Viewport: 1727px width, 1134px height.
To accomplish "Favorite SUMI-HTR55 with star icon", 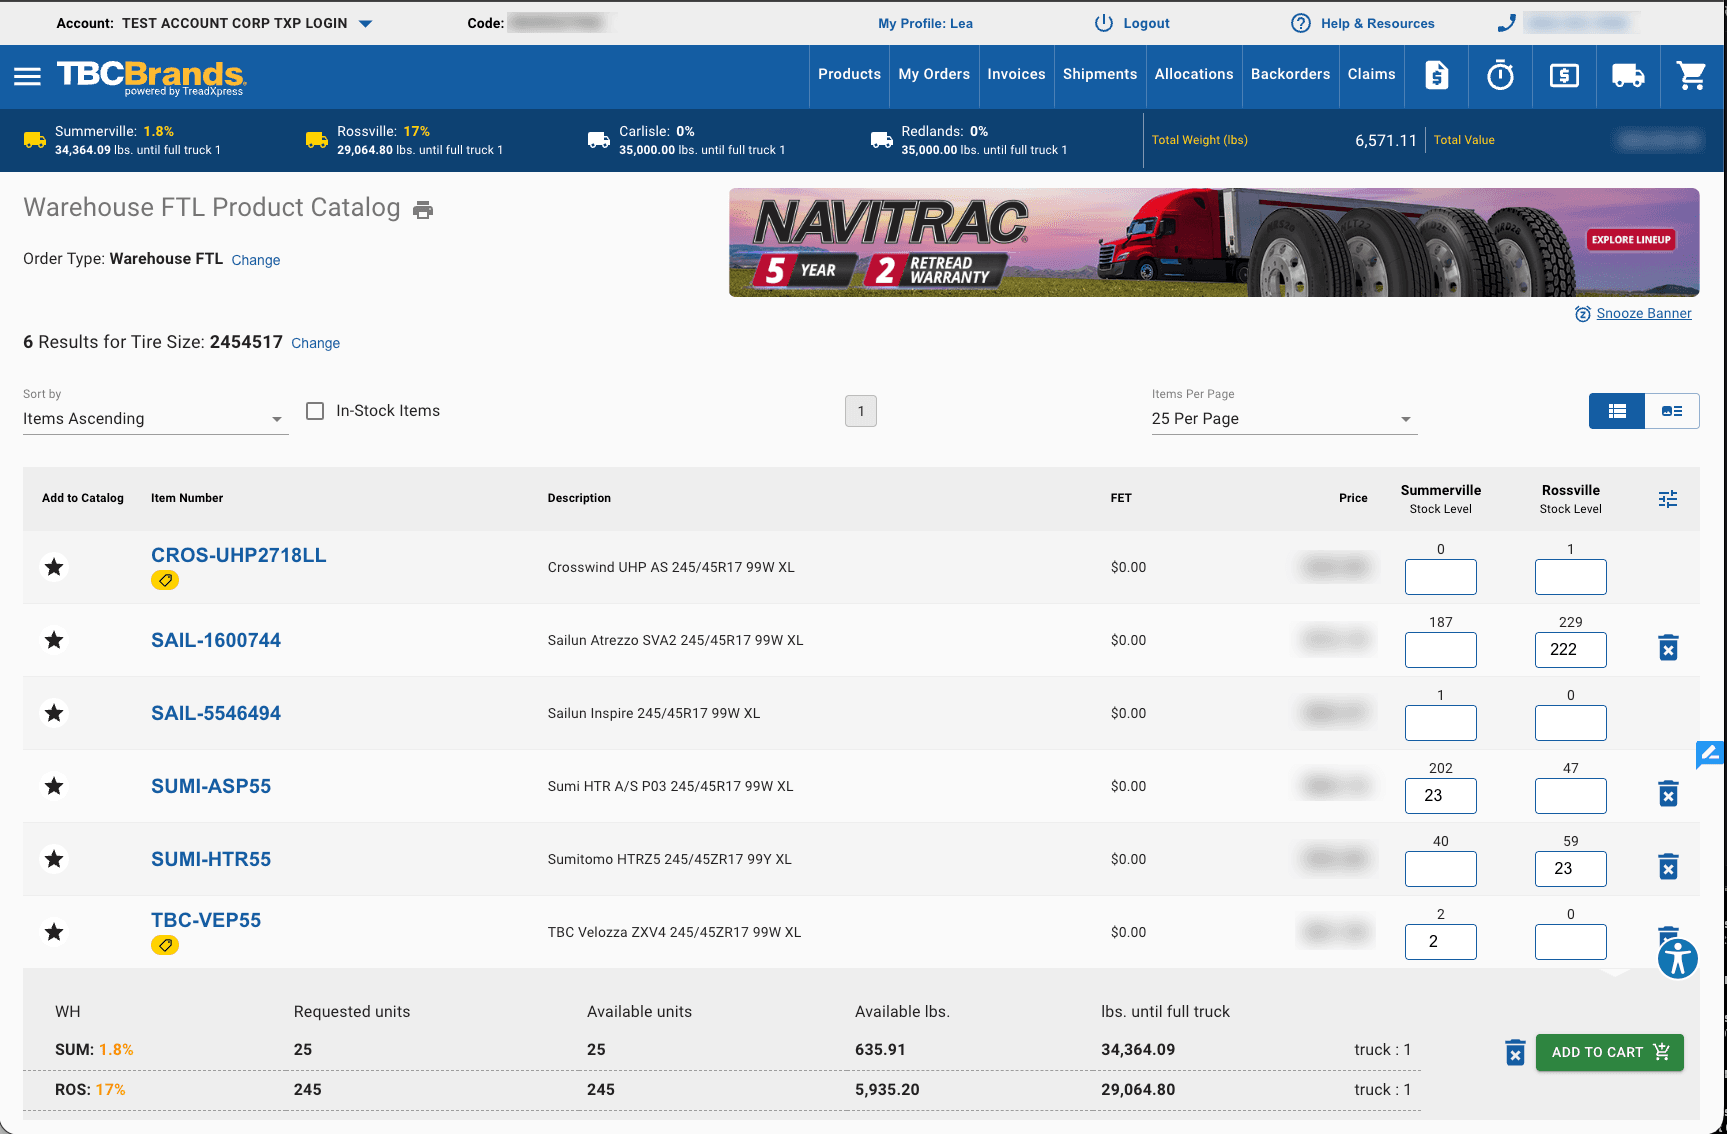I will [54, 859].
